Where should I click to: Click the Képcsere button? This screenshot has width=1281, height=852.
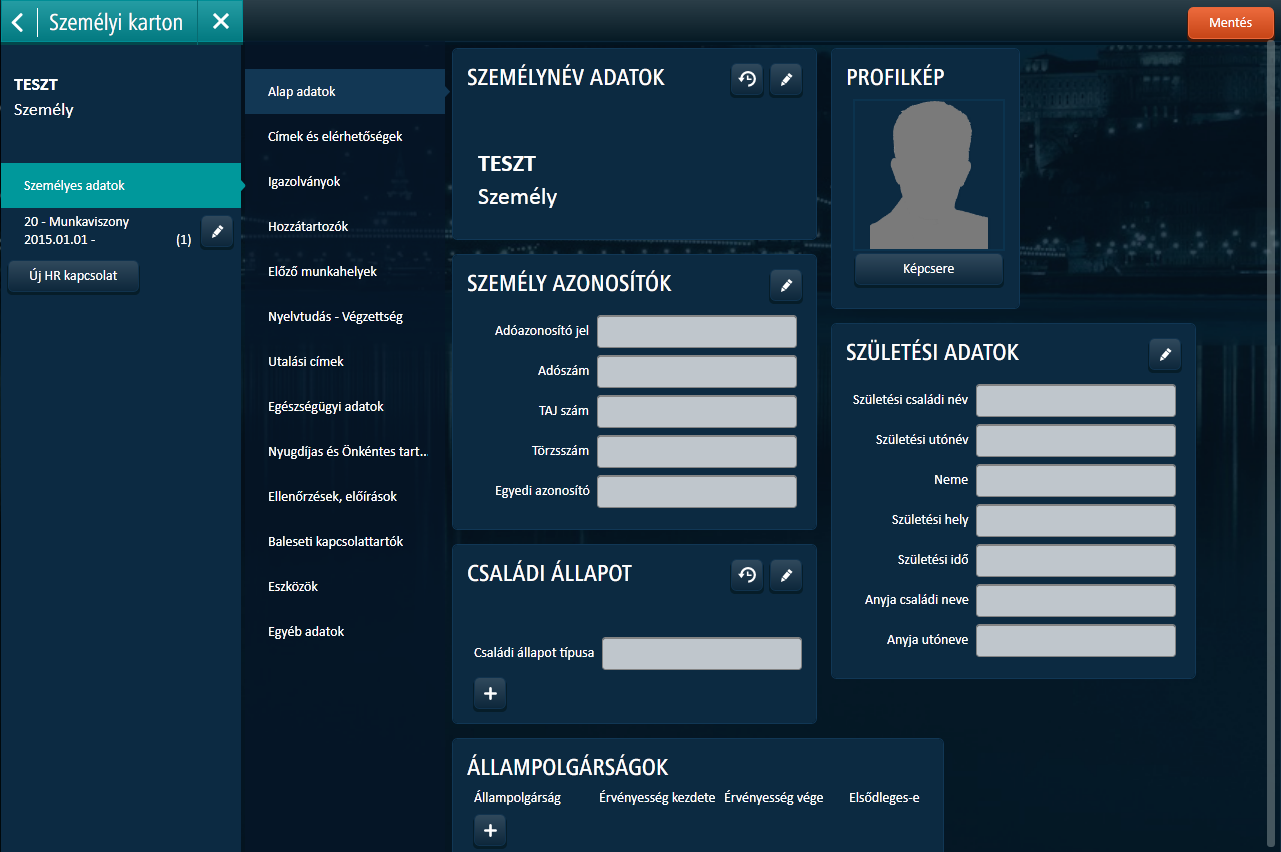point(928,269)
